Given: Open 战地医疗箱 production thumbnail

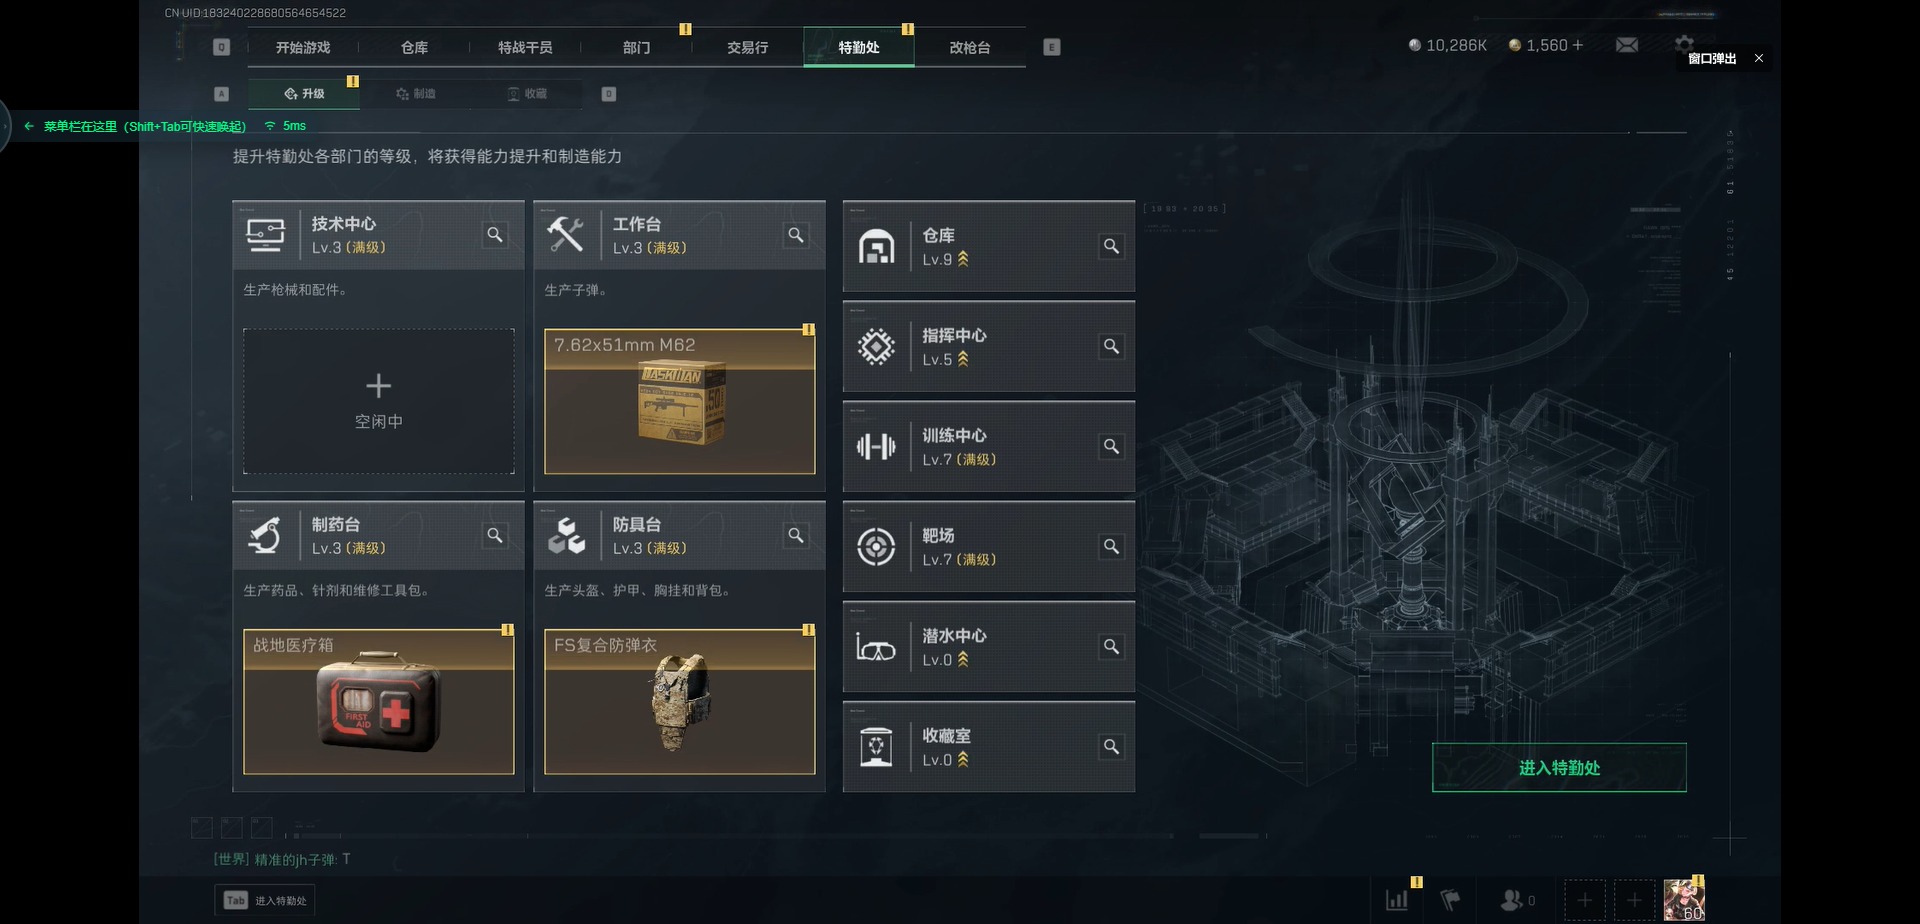Looking at the screenshot, I should [379, 702].
